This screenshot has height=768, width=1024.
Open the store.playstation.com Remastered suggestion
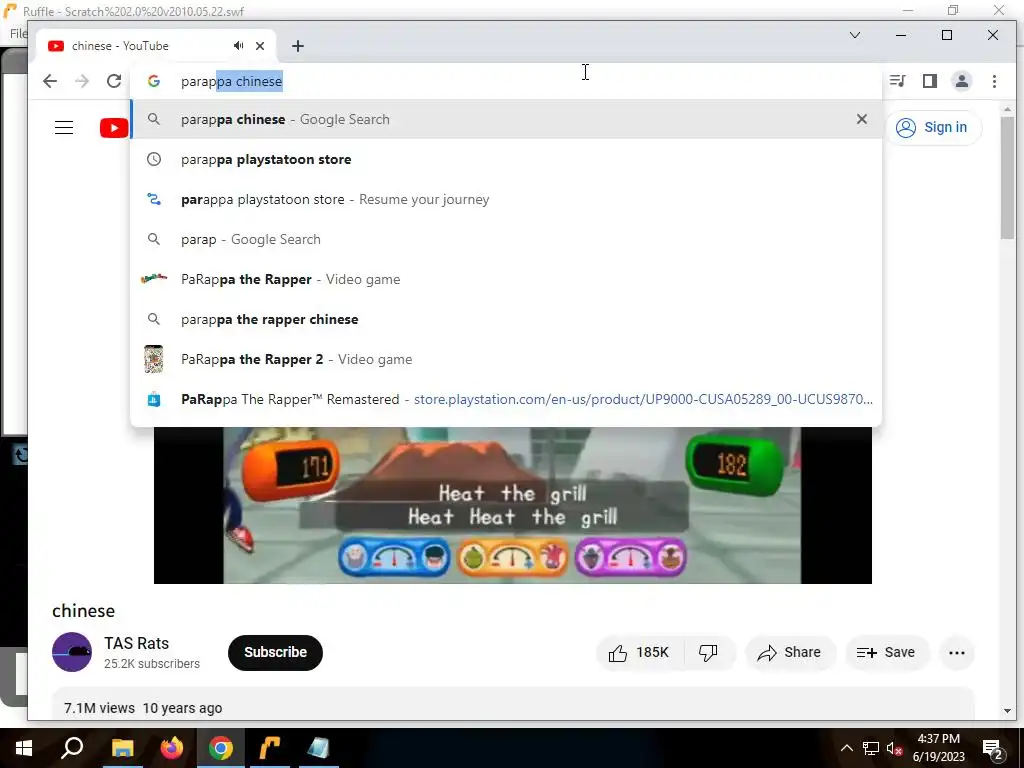click(x=506, y=399)
